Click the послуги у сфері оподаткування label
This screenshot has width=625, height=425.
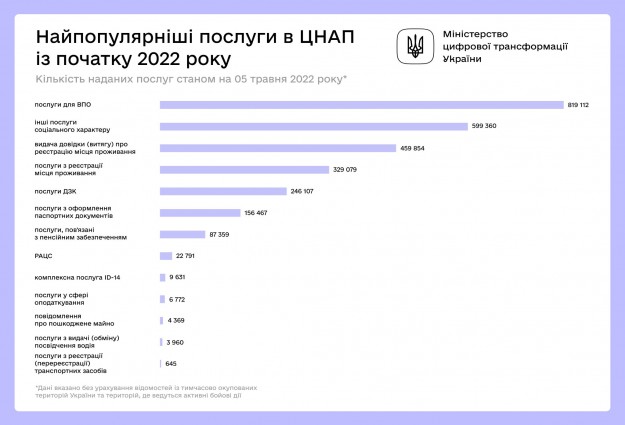coord(65,299)
